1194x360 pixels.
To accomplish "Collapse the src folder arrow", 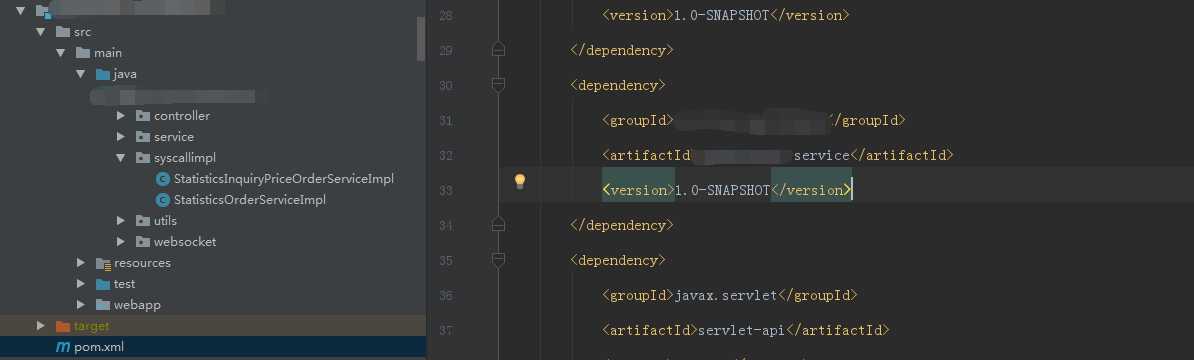I will [x=40, y=32].
